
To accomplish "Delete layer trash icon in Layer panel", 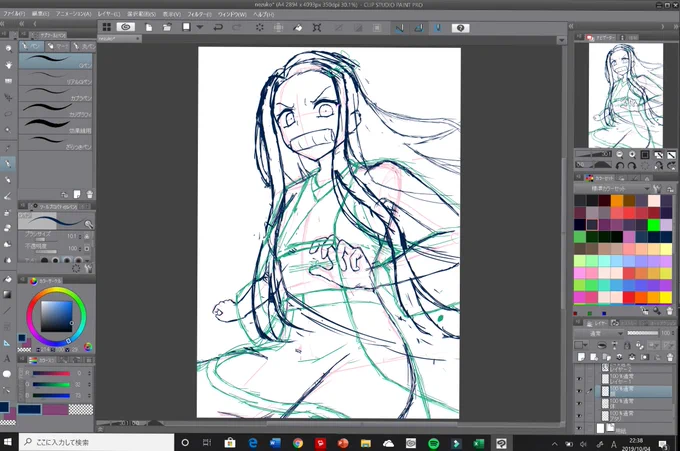I will [x=670, y=357].
